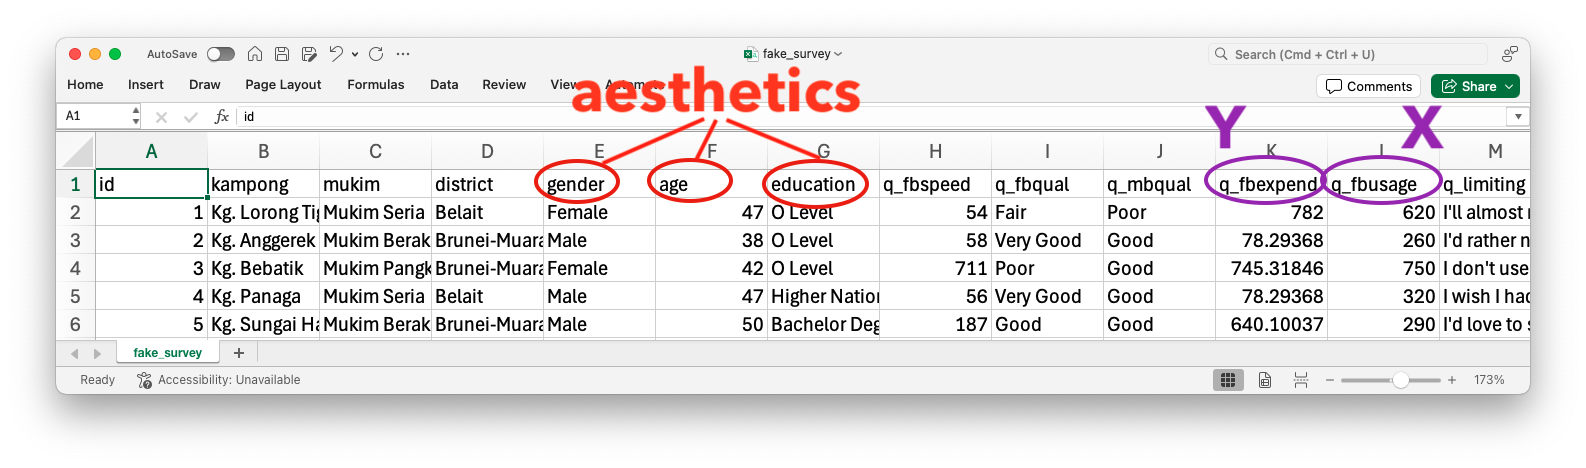Click the Comments button
This screenshot has width=1586, height=468.
click(x=1368, y=86)
